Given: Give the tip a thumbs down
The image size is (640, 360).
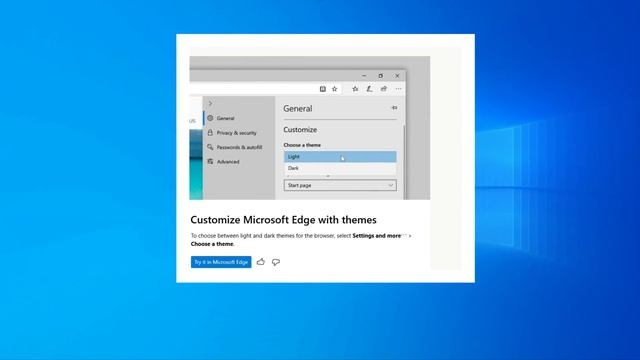Looking at the screenshot, I should coord(276,262).
